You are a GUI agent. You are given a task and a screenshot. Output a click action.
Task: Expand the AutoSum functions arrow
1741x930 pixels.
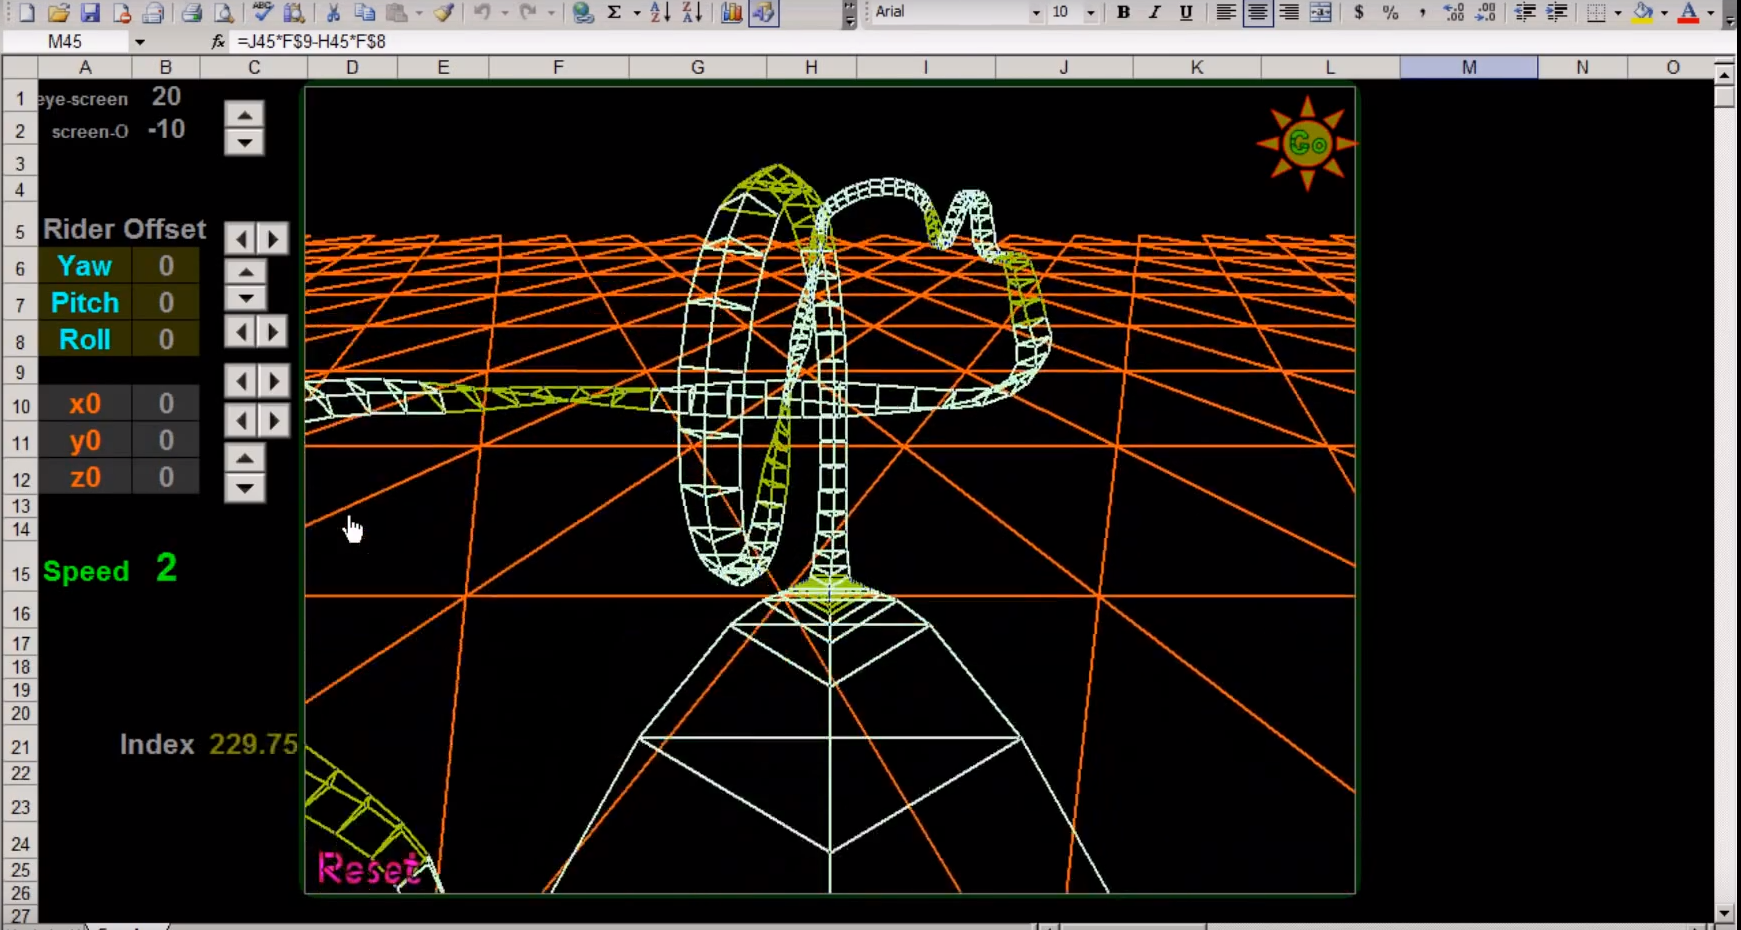pyautogui.click(x=636, y=13)
